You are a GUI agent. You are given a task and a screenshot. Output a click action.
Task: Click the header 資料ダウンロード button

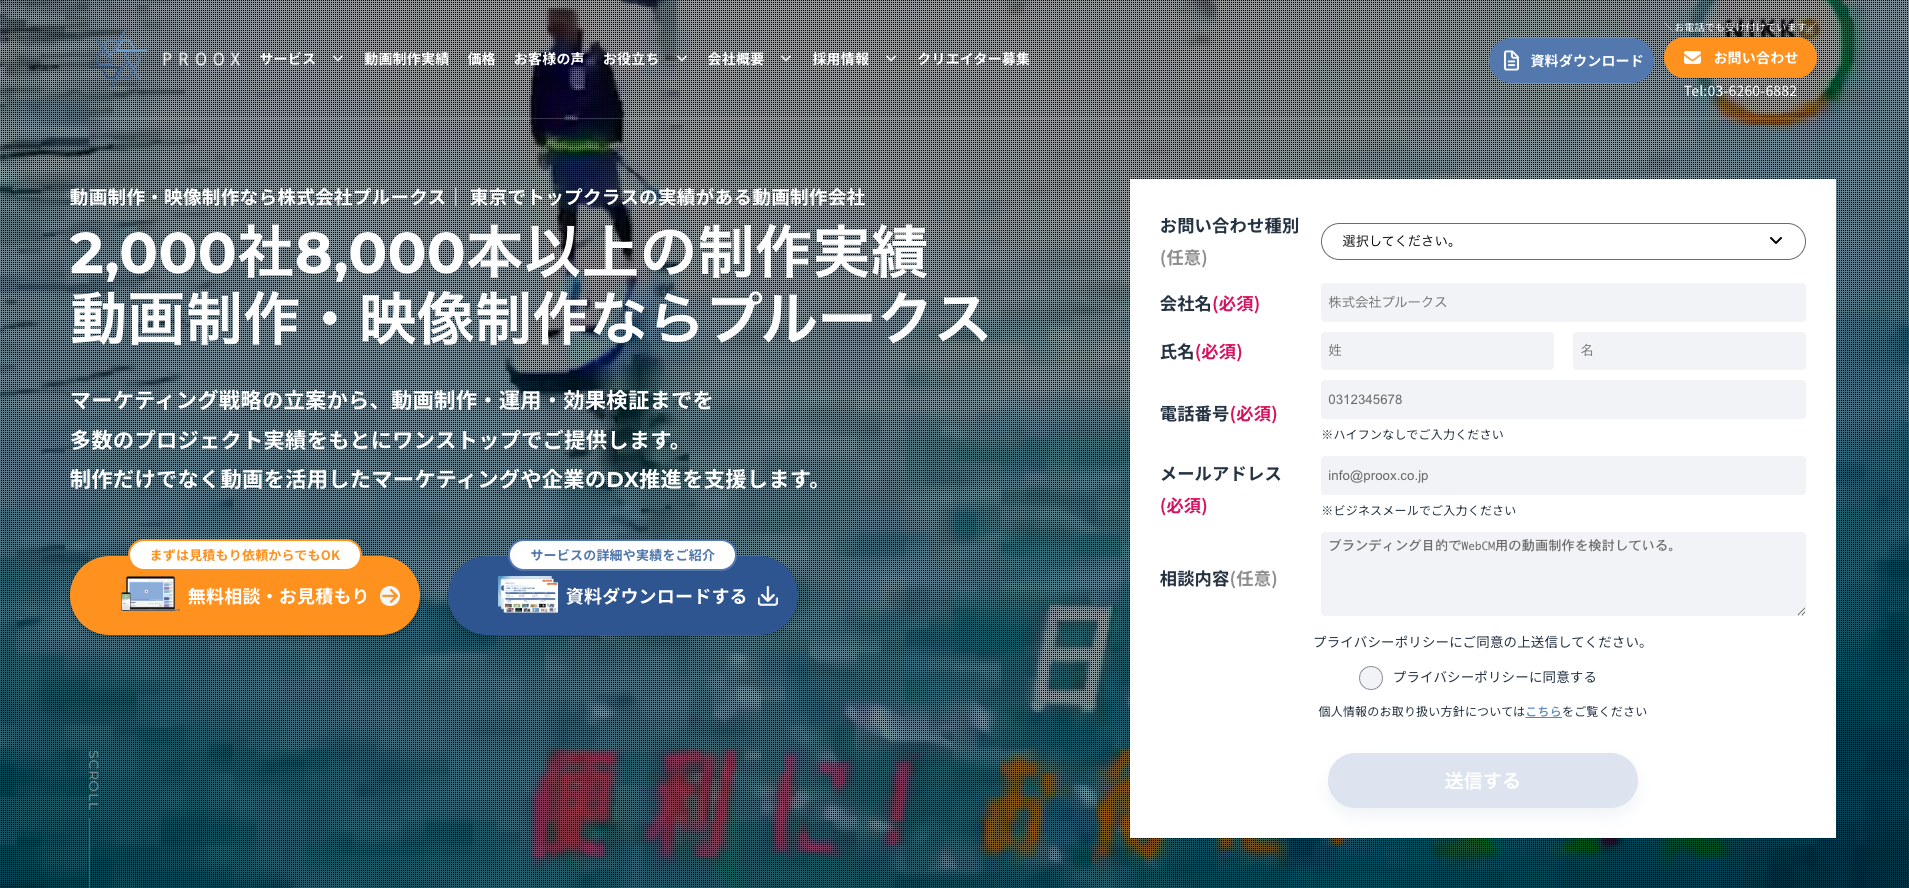(1571, 61)
